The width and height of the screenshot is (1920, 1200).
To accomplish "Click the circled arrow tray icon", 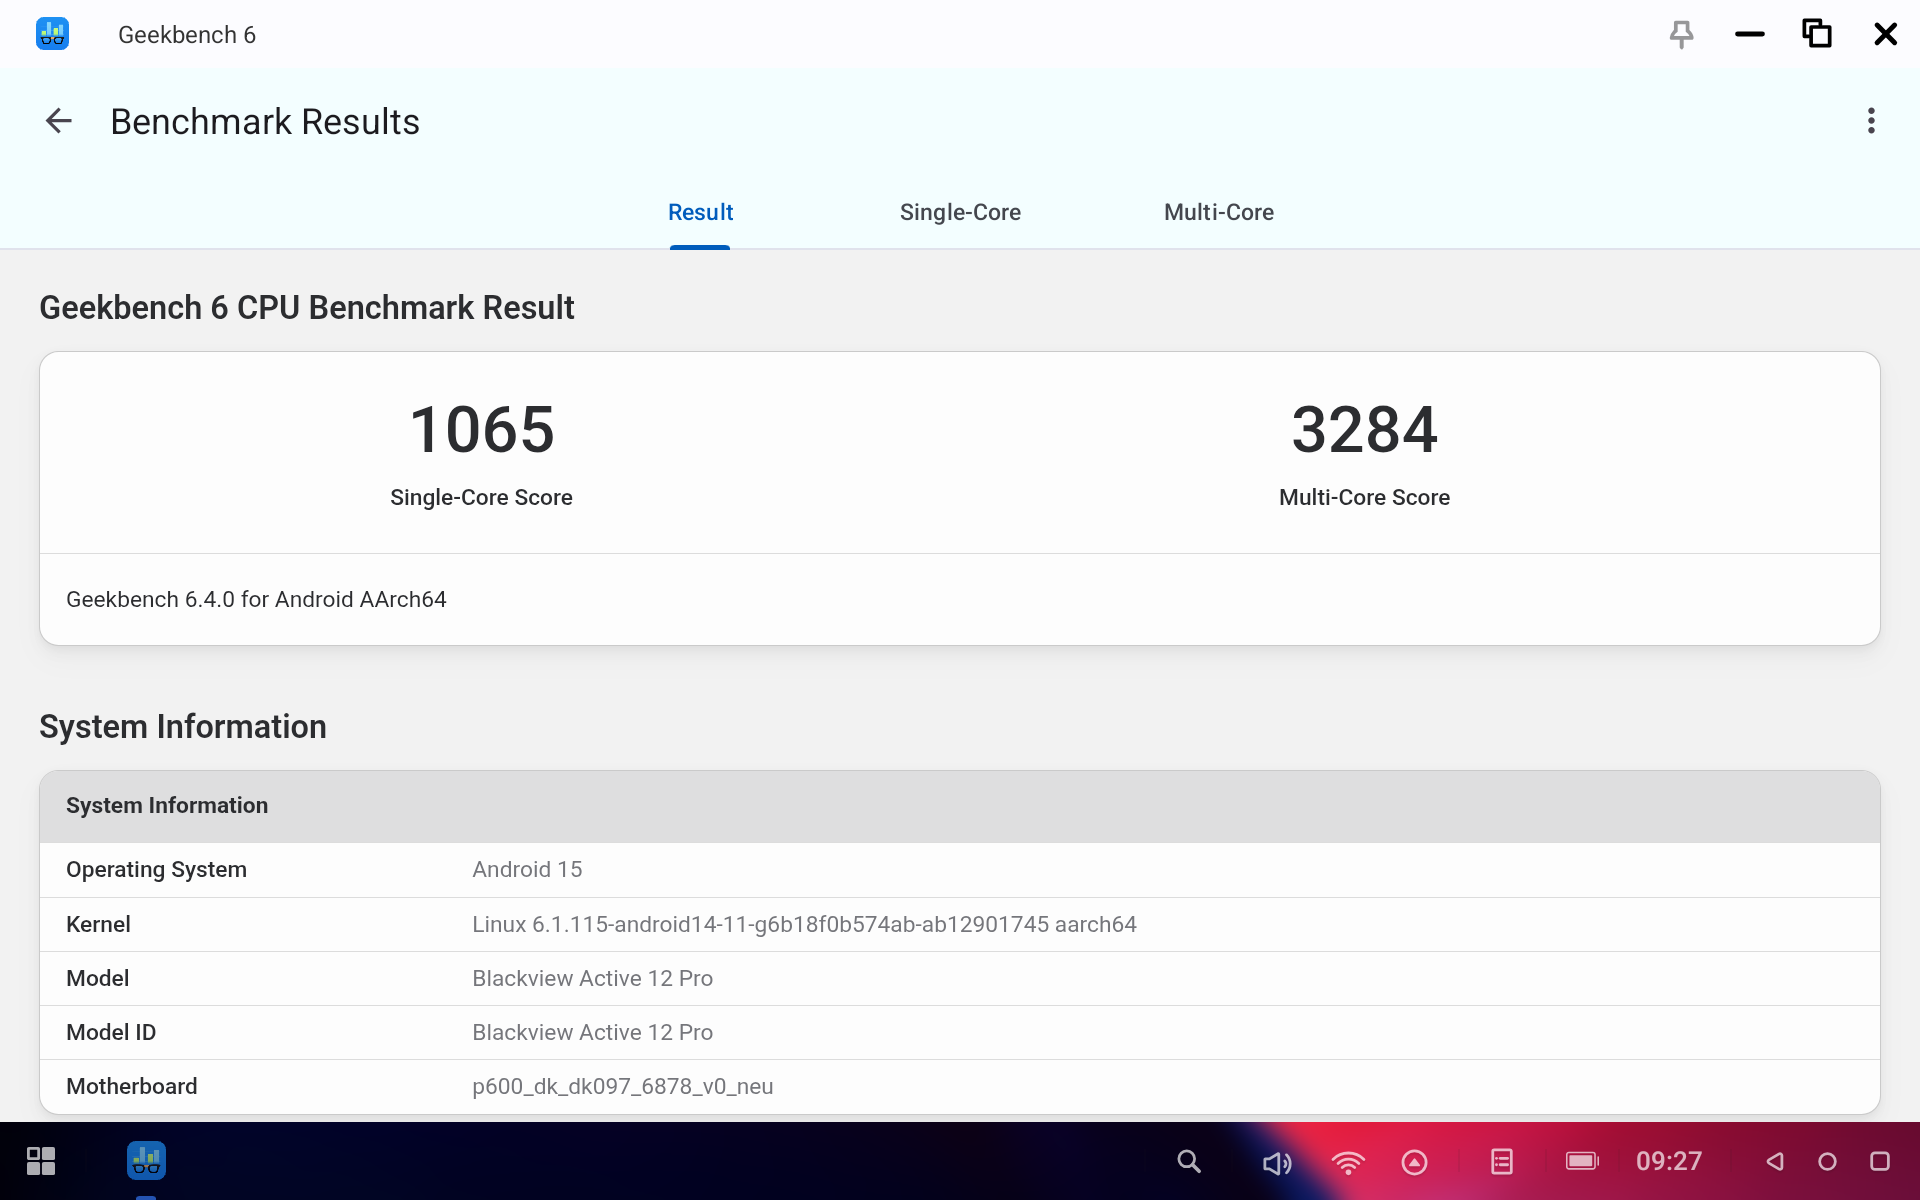I will click(1414, 1162).
